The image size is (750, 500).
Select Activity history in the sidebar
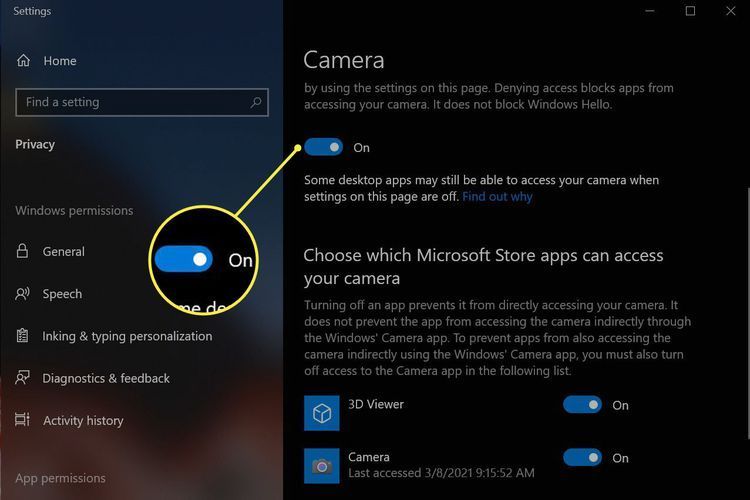tap(83, 421)
